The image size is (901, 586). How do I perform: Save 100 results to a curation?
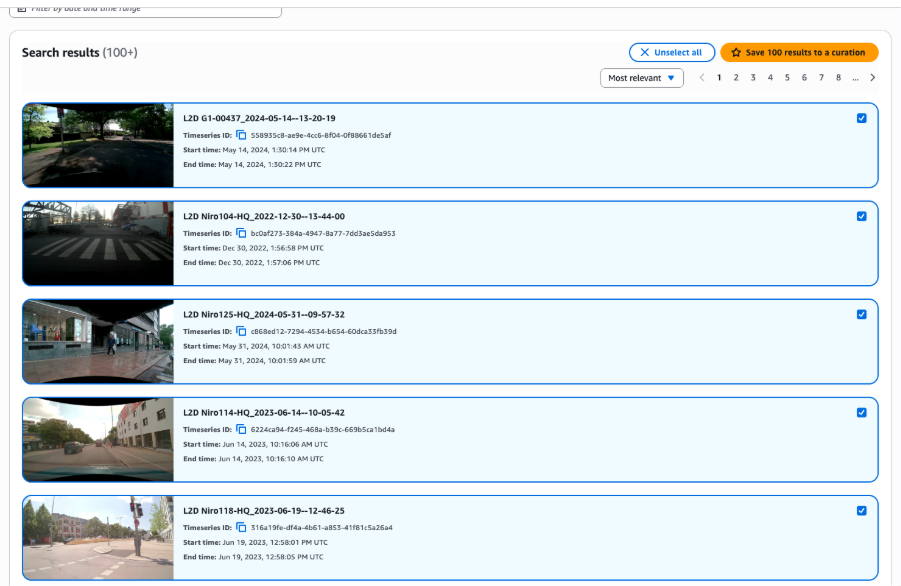[799, 52]
